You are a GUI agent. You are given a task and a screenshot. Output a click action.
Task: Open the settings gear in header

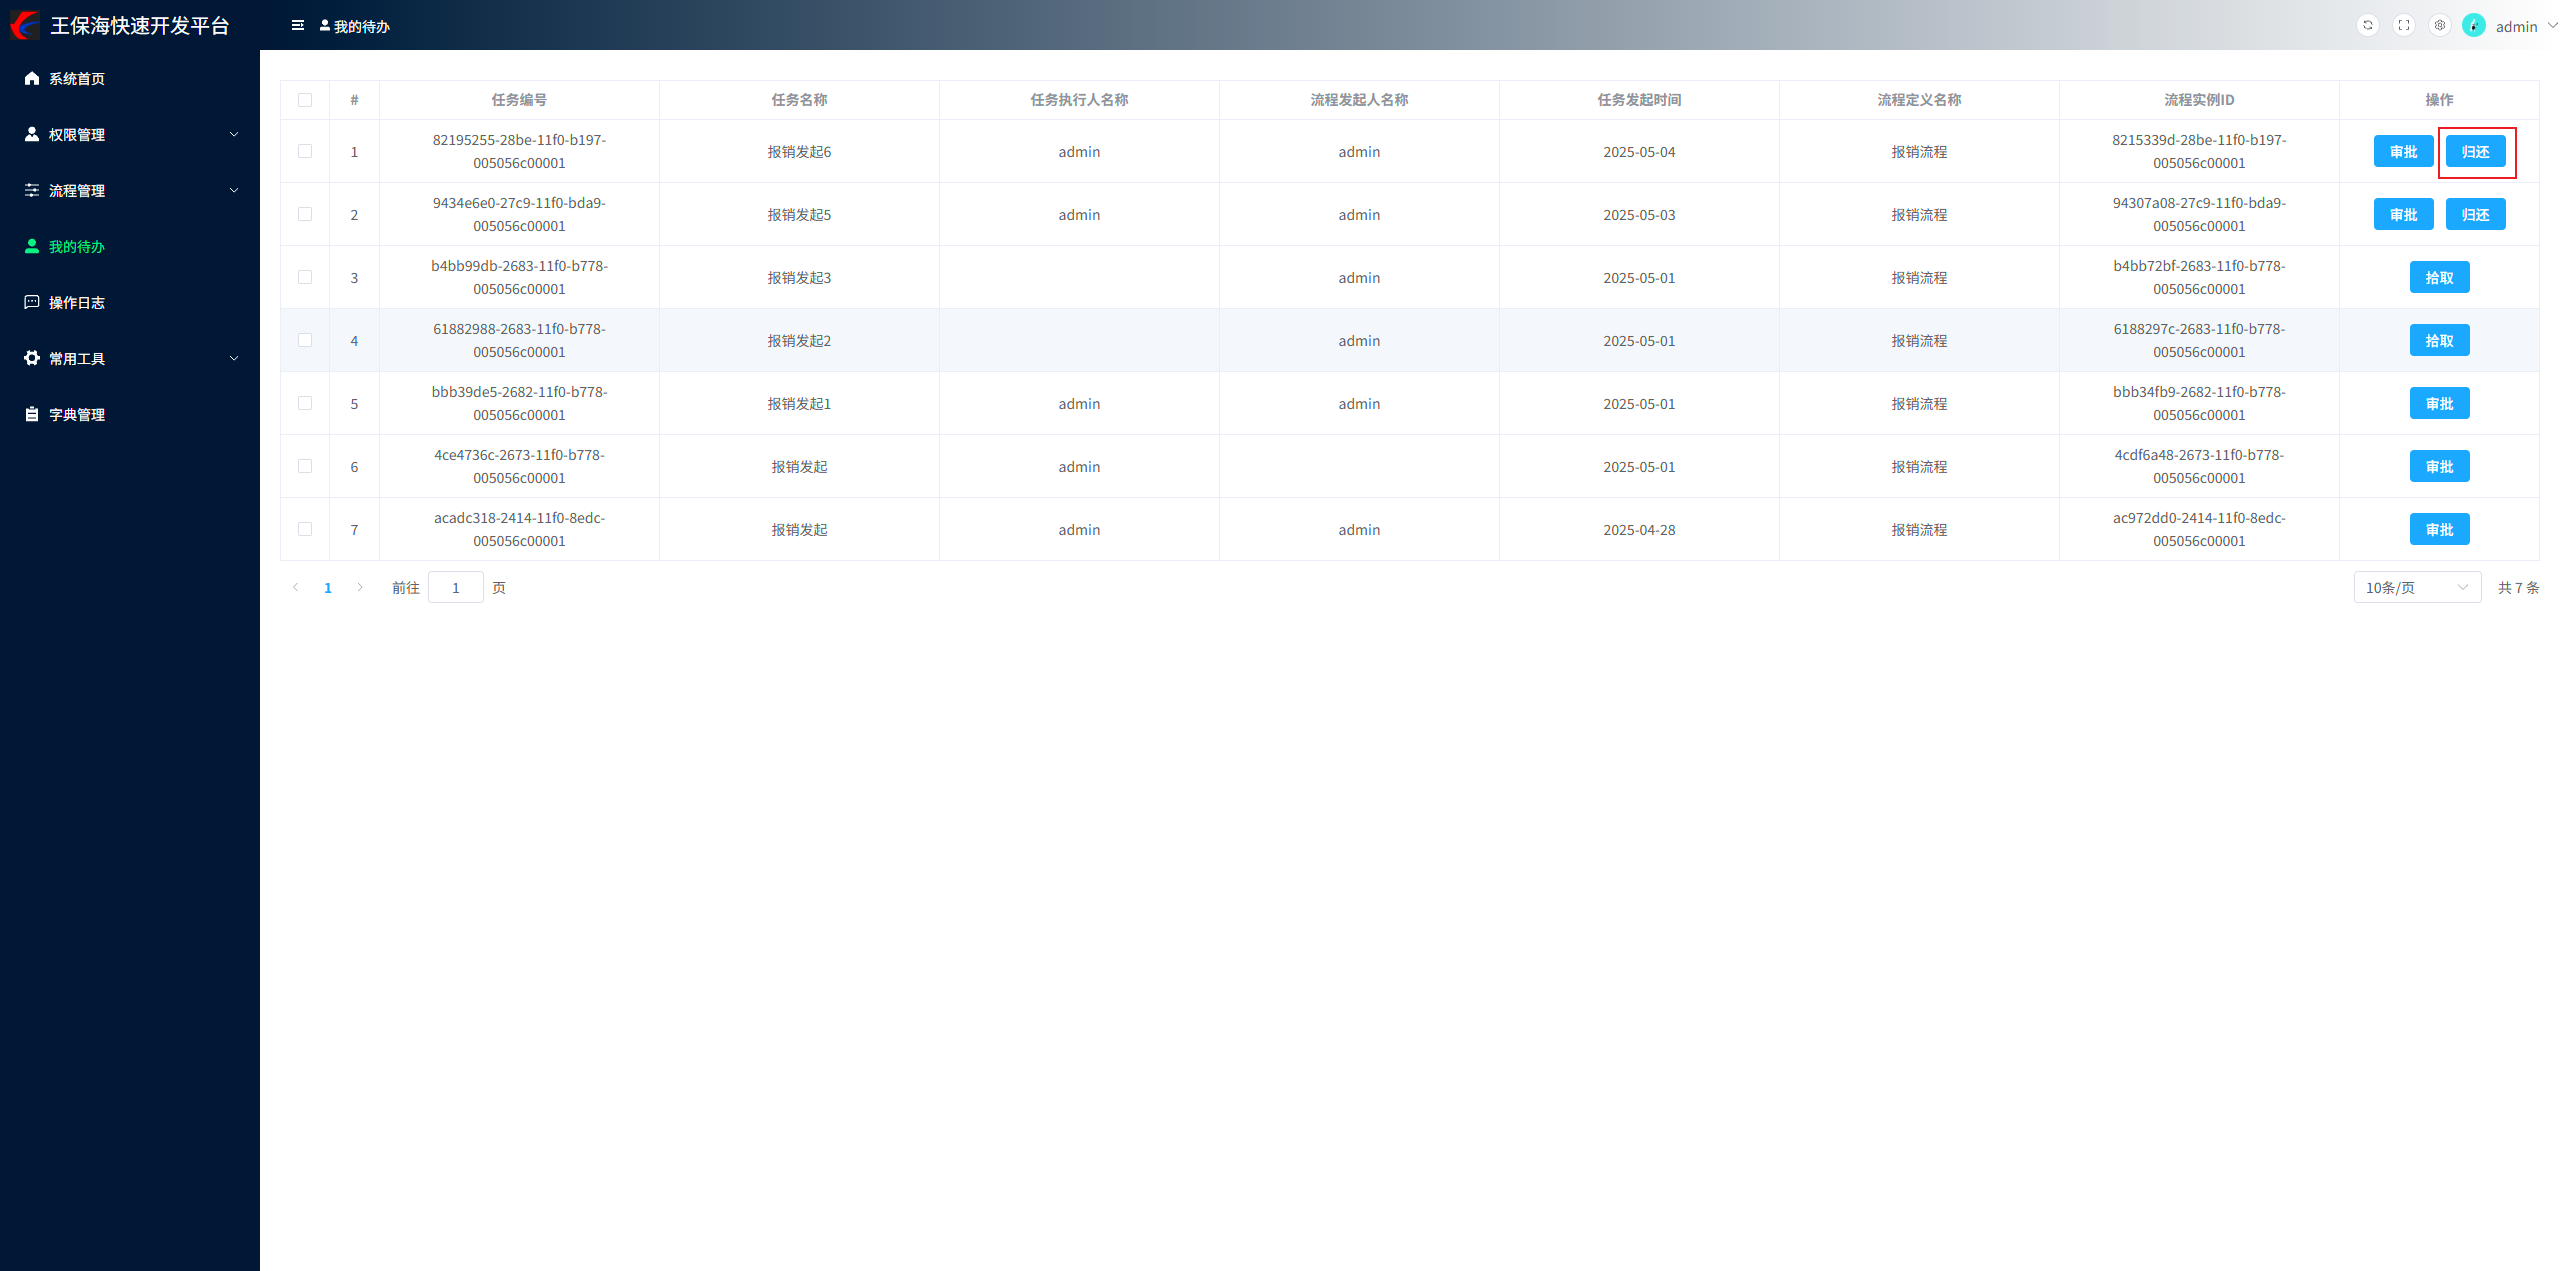(x=2440, y=25)
